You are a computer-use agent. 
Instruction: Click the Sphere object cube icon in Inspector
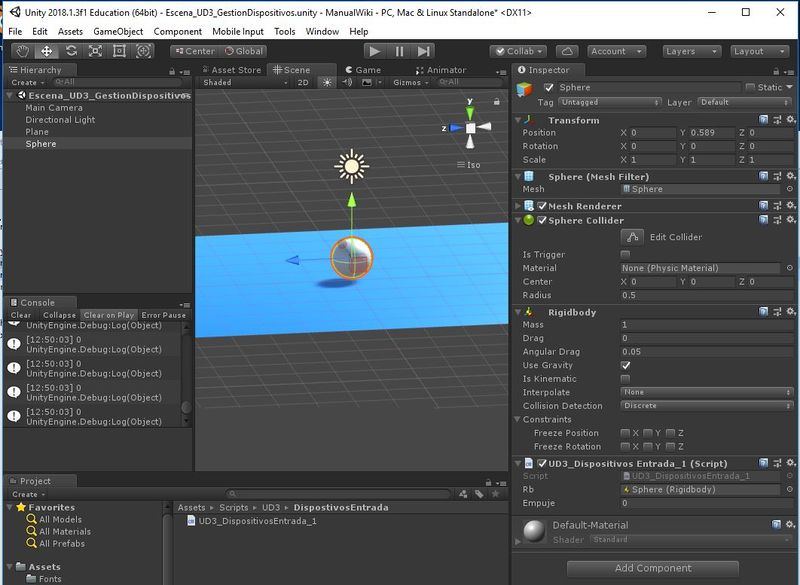point(524,90)
